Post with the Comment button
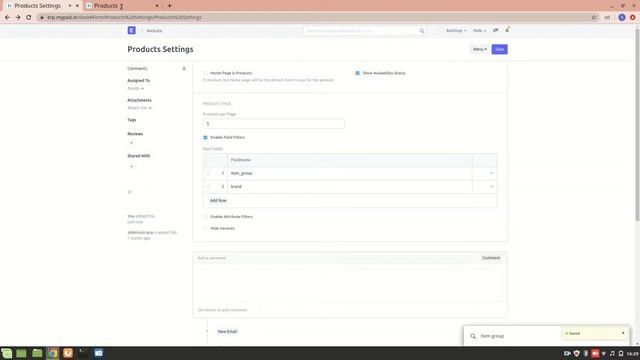Screen dimensions: 640x360 click(491, 258)
